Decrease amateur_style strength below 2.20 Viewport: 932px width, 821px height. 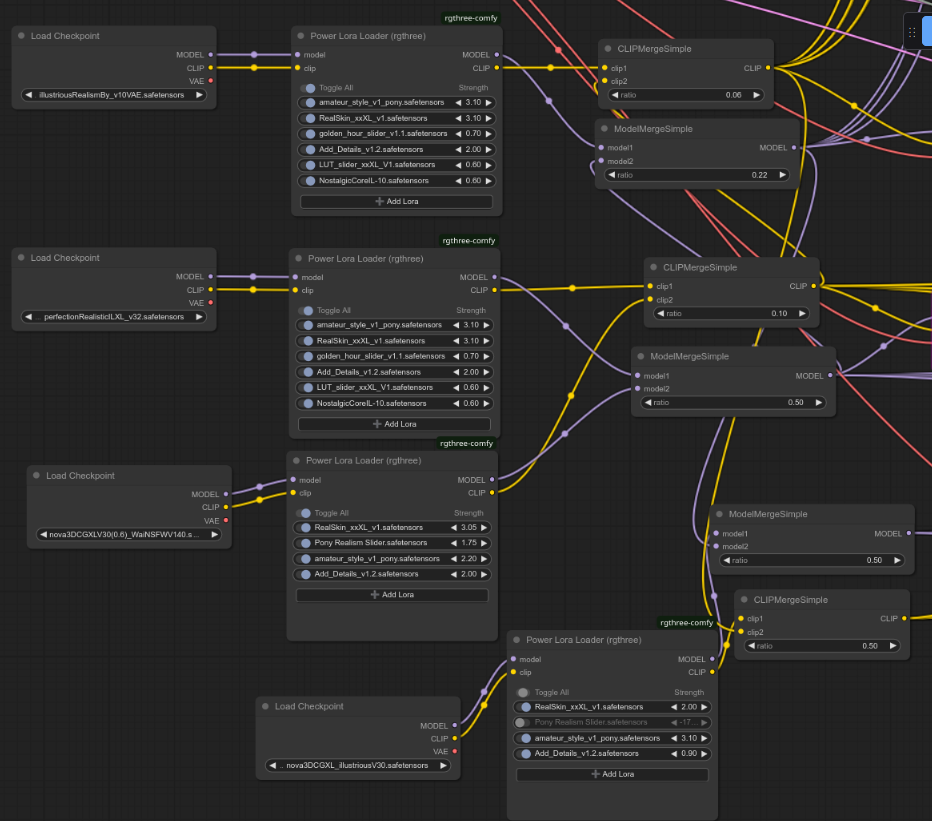tap(454, 559)
